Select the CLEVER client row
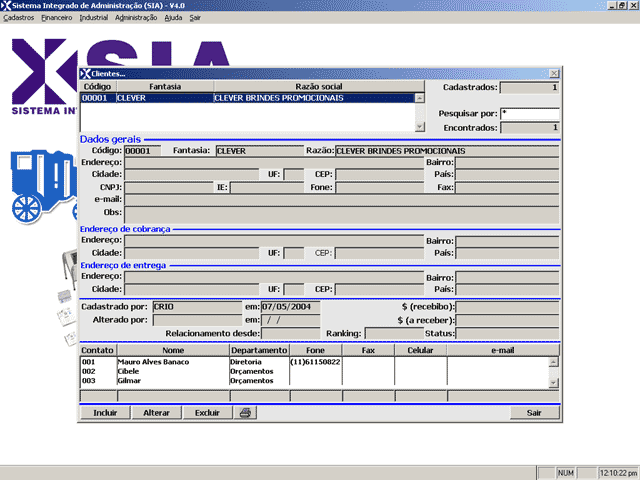The height and width of the screenshot is (480, 640). click(245, 98)
